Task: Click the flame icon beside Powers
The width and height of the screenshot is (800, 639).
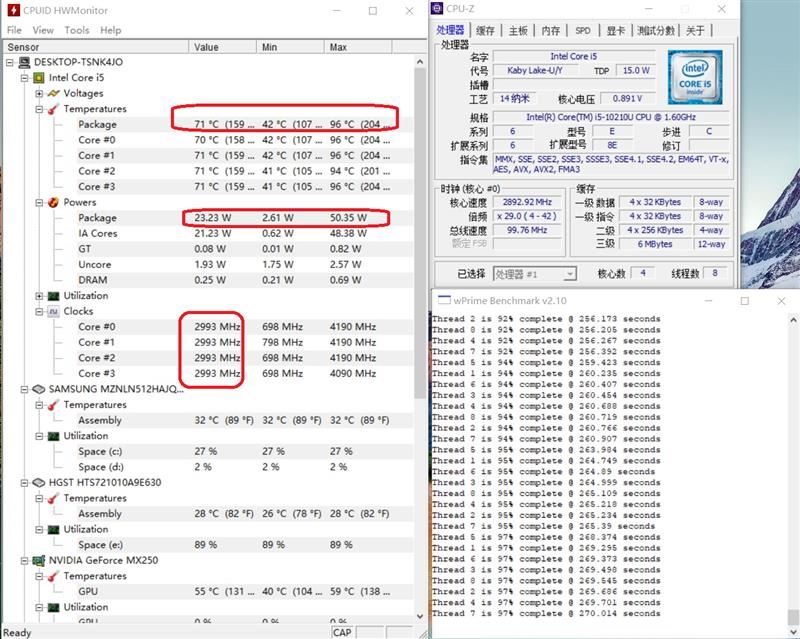Action: click(53, 203)
